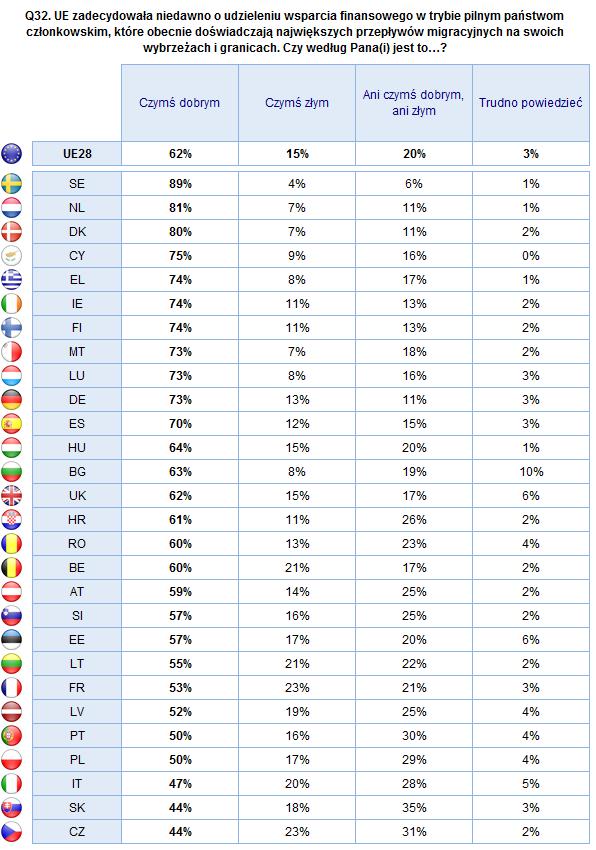Click the Czymś złym column header
This screenshot has width=596, height=850.
point(297,103)
